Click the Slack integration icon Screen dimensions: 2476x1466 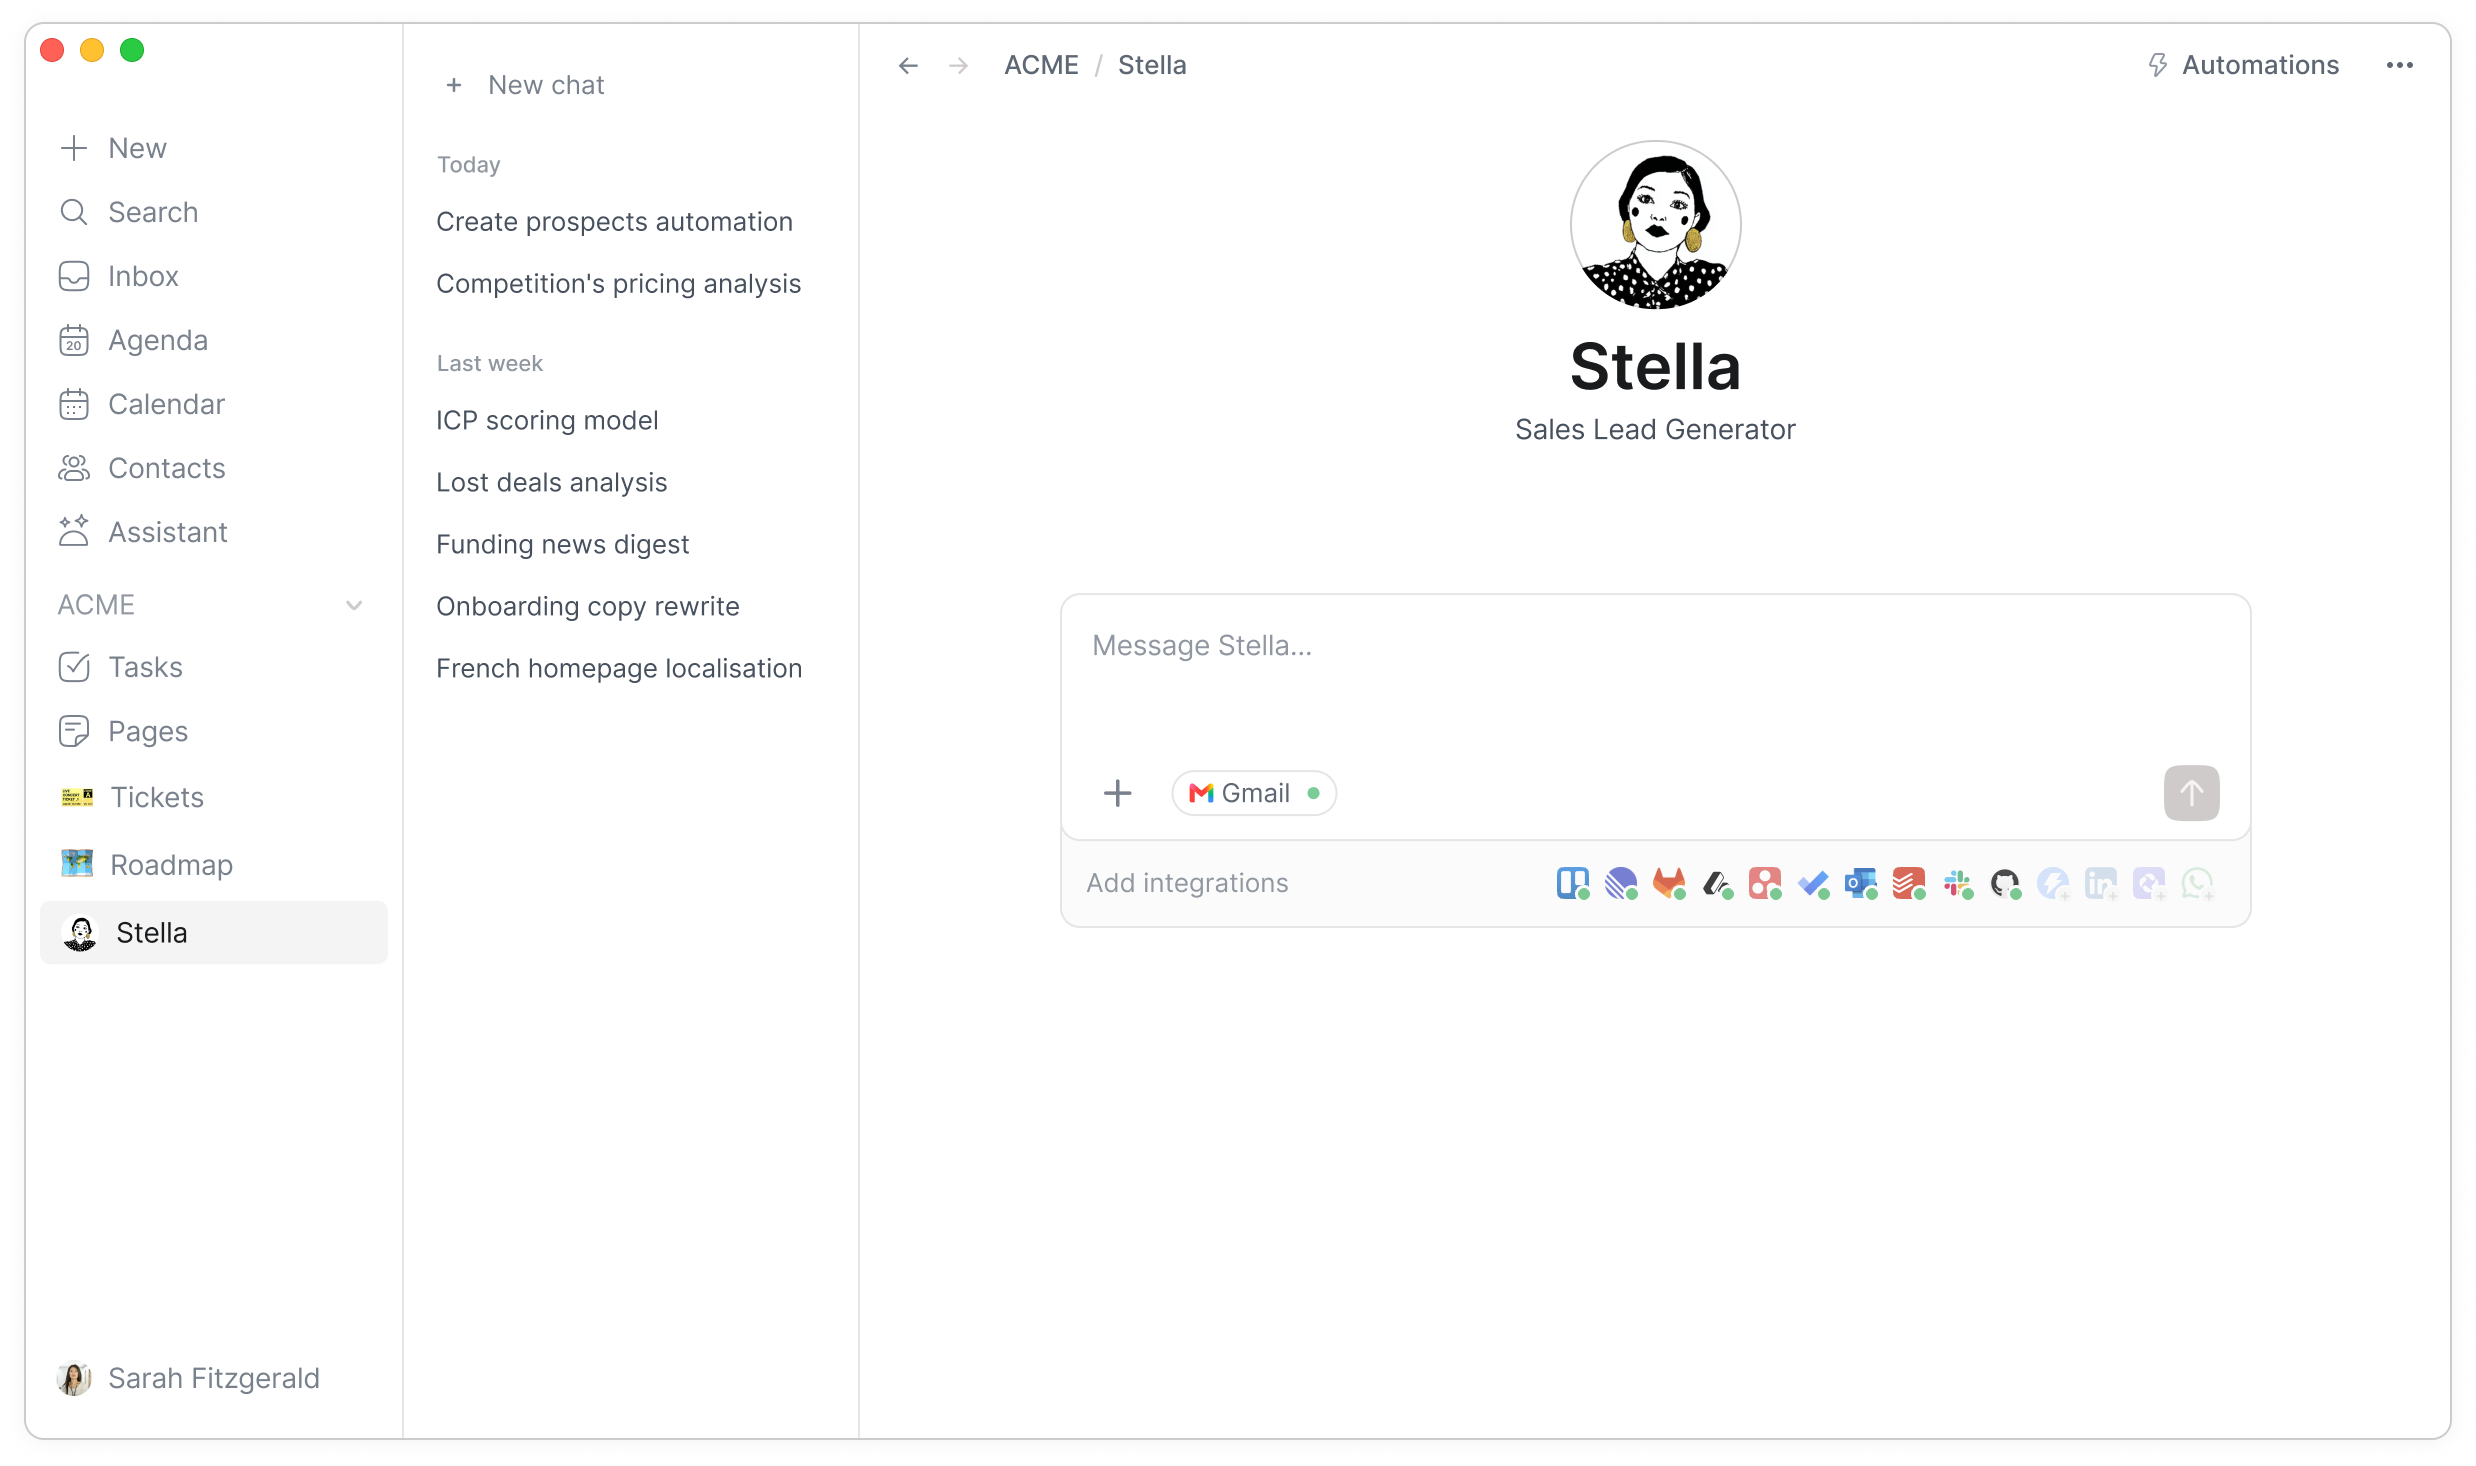point(1957,883)
